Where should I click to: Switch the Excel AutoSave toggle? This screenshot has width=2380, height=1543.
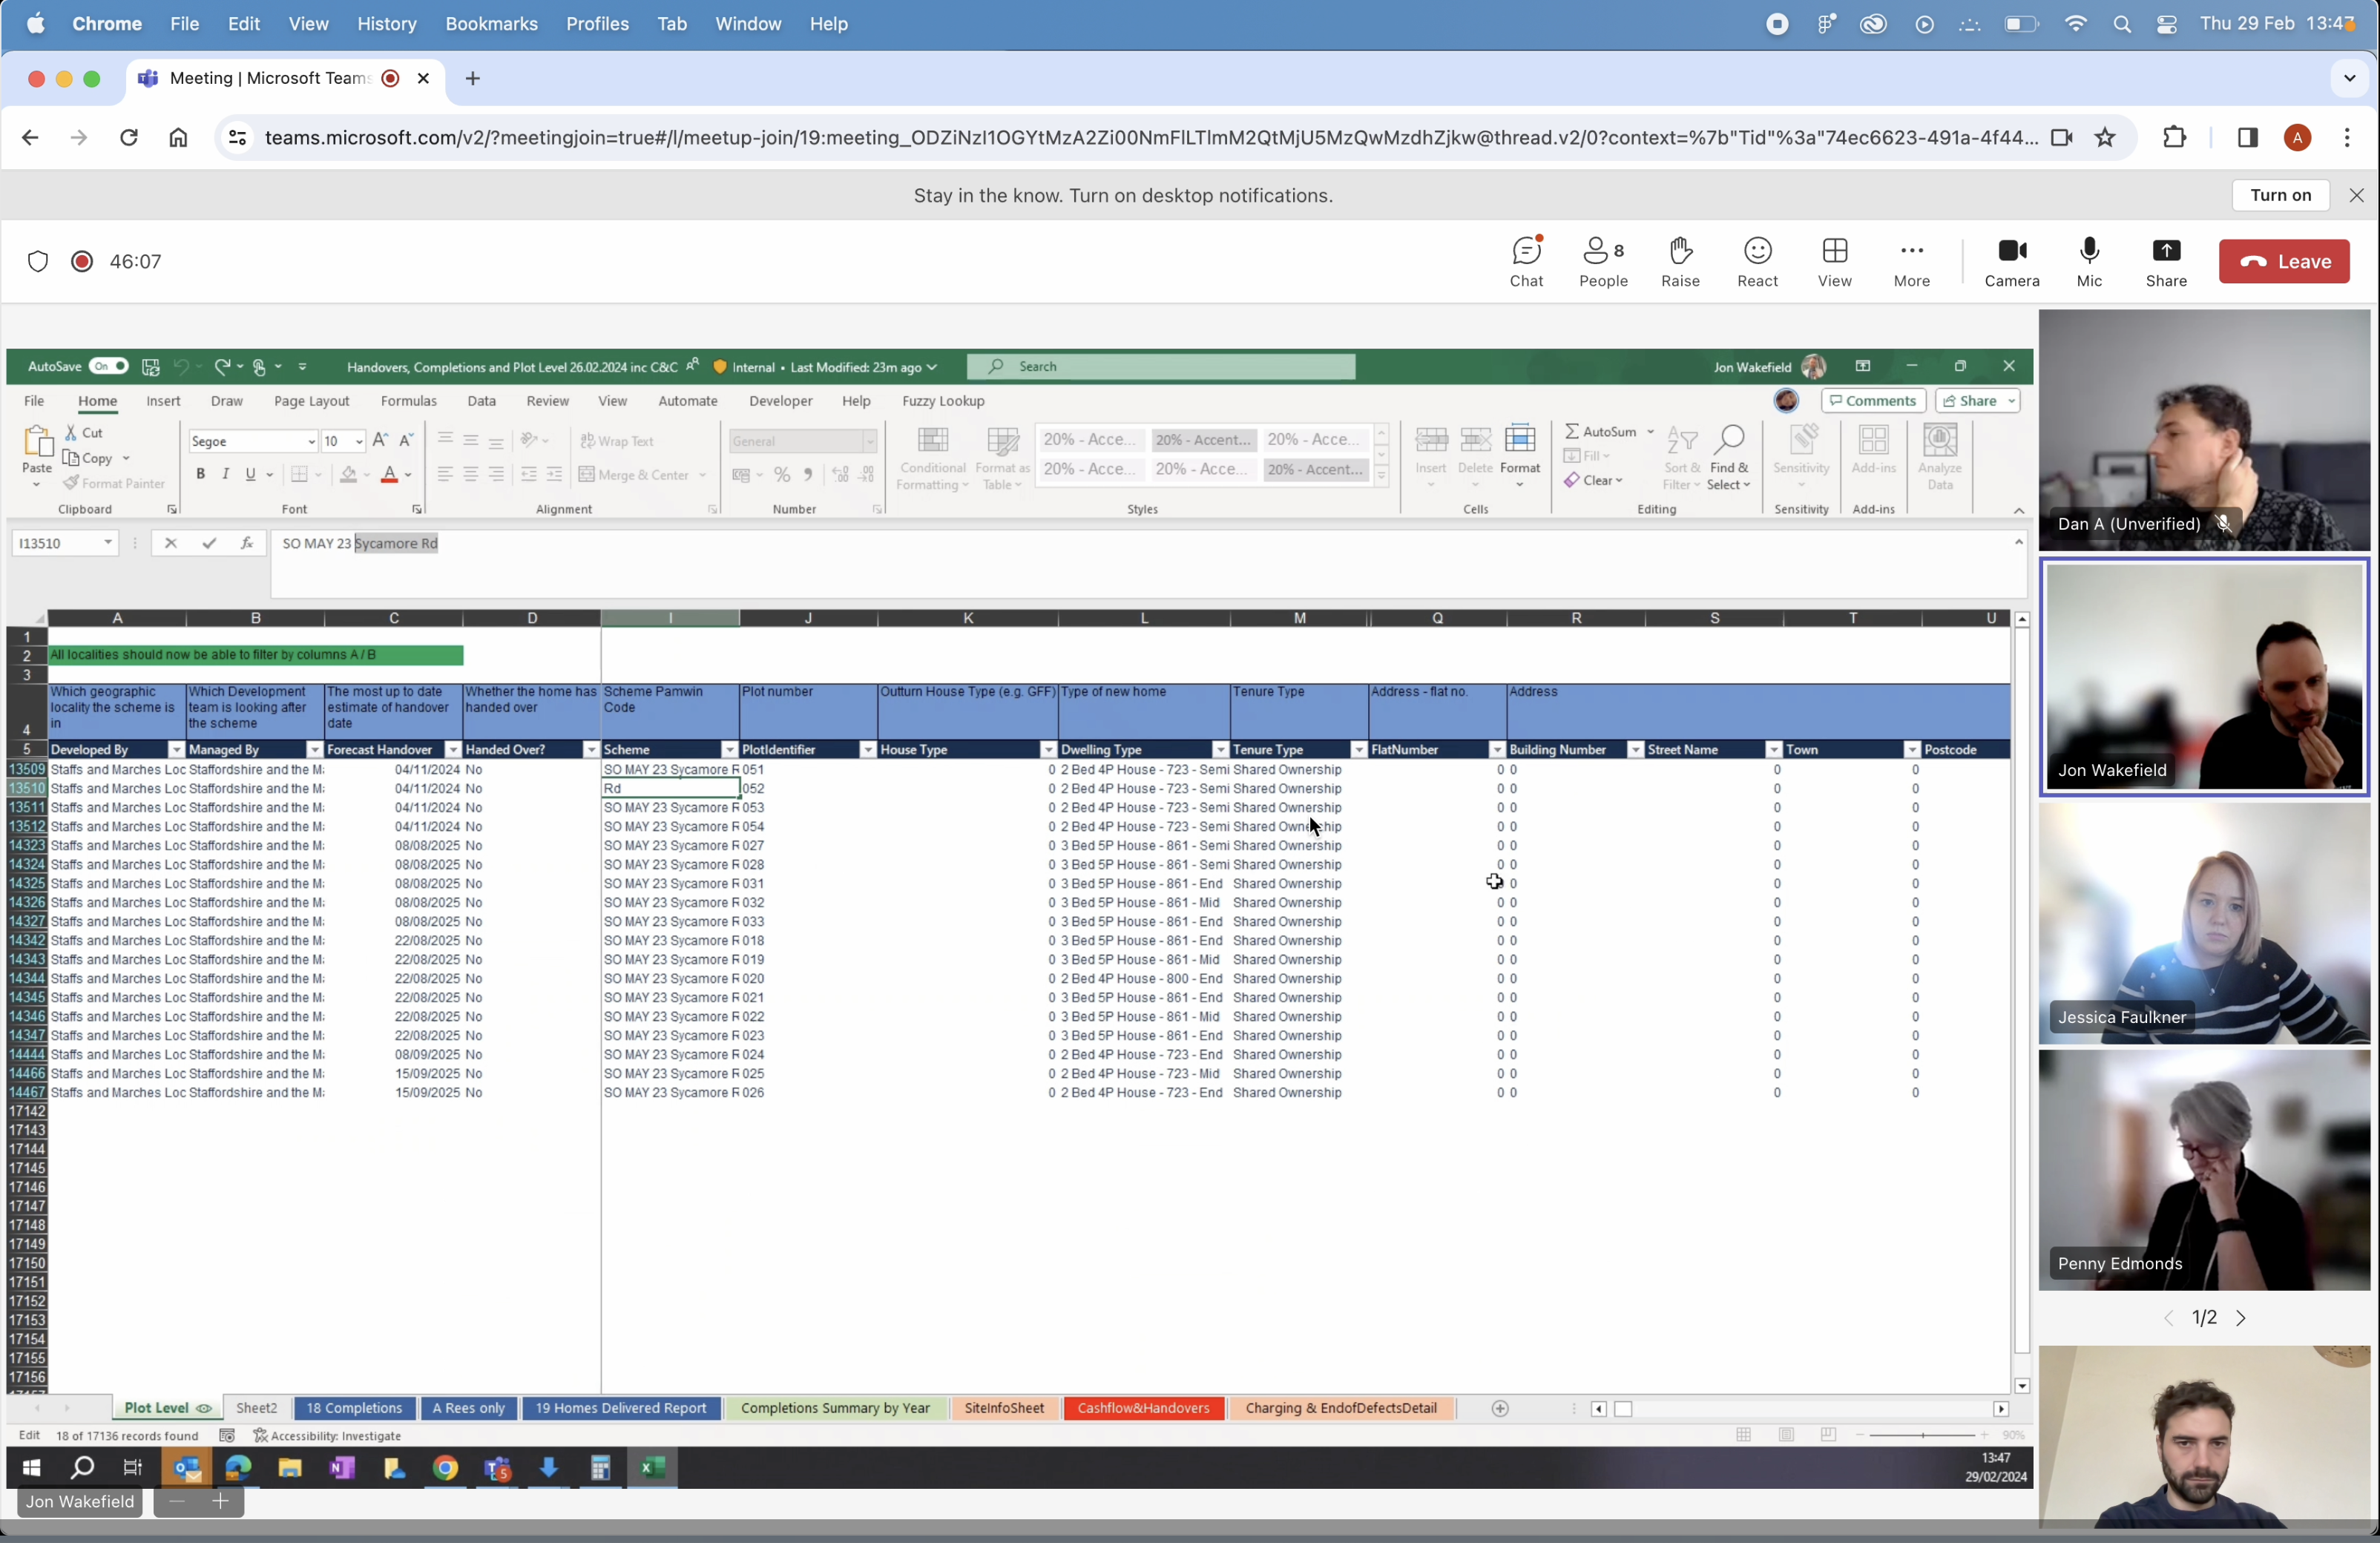pos(108,367)
